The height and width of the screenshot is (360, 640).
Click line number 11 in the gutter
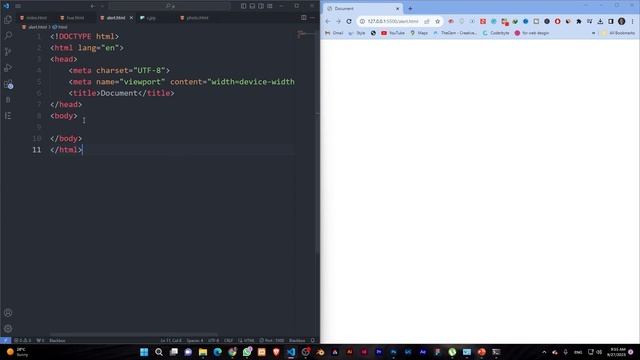(37, 150)
